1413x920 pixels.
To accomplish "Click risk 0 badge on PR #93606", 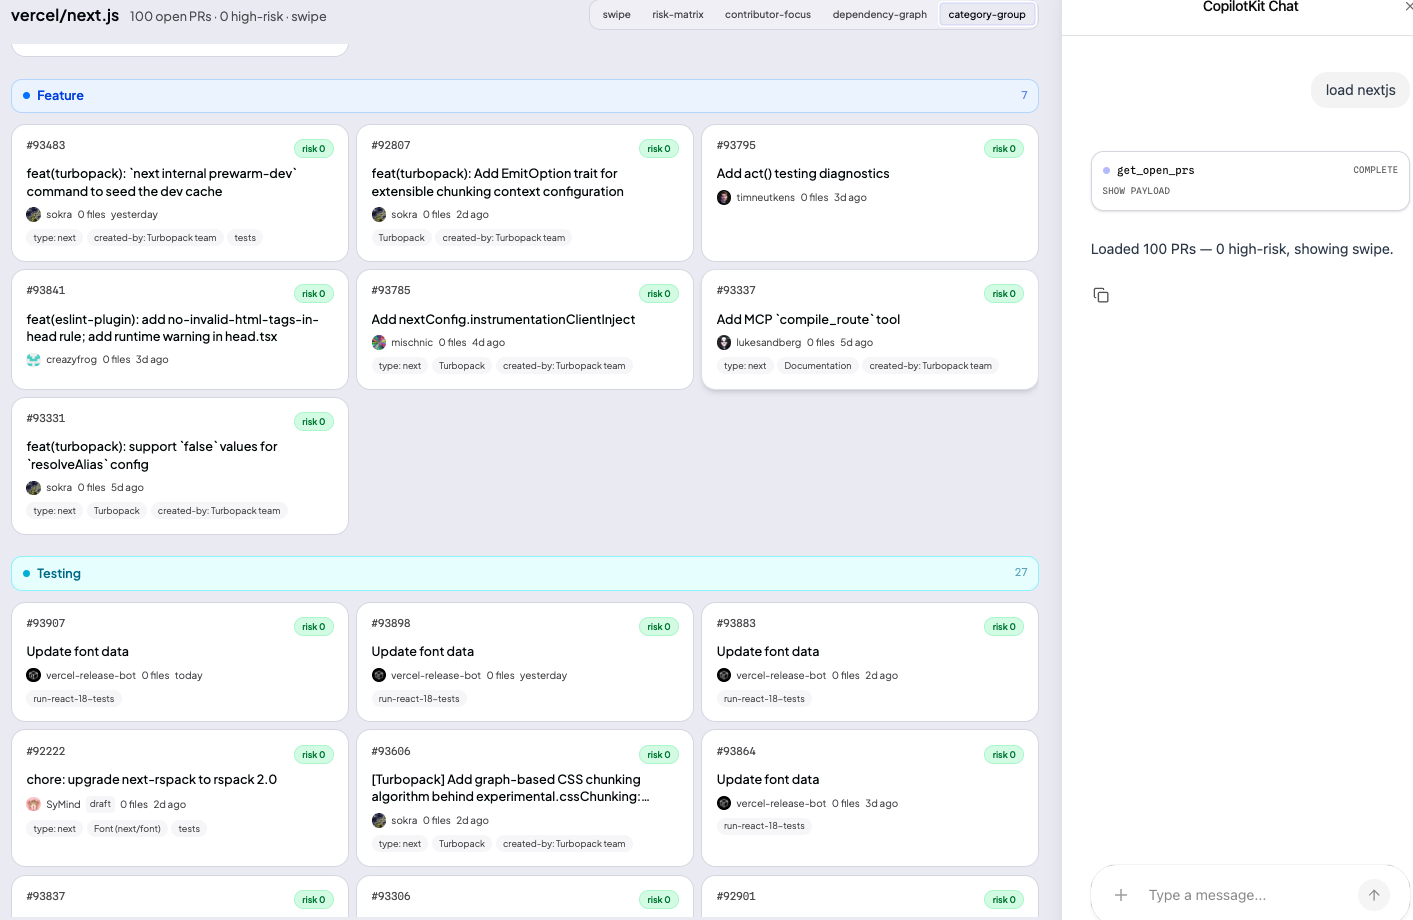I will click(x=659, y=755).
